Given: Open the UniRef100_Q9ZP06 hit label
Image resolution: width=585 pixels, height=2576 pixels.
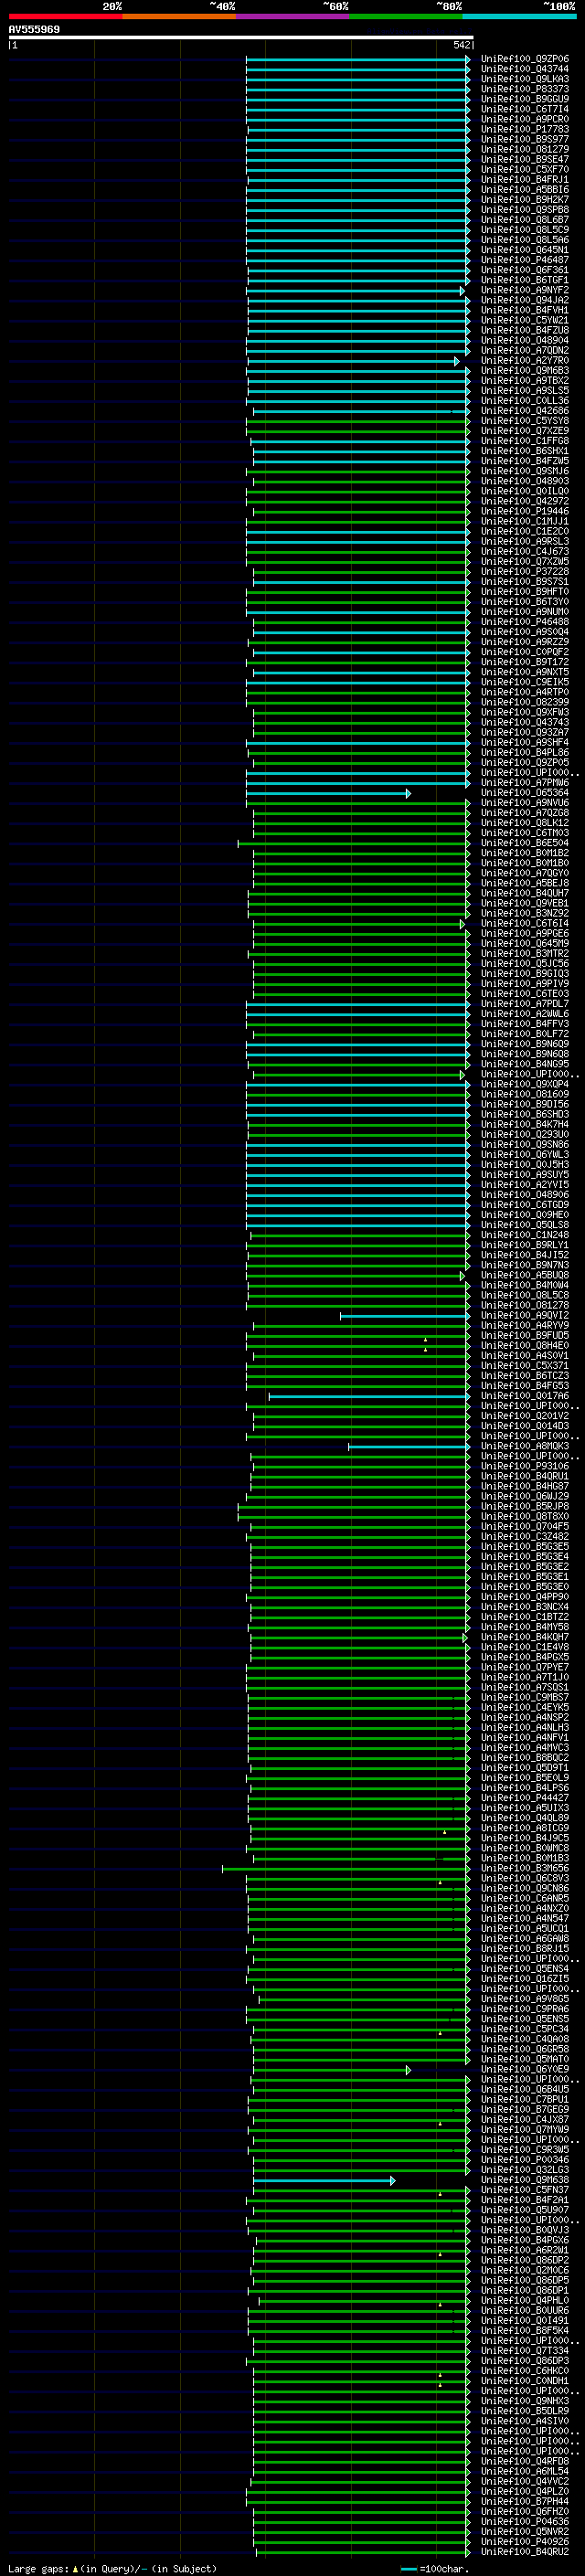Looking at the screenshot, I should (524, 59).
